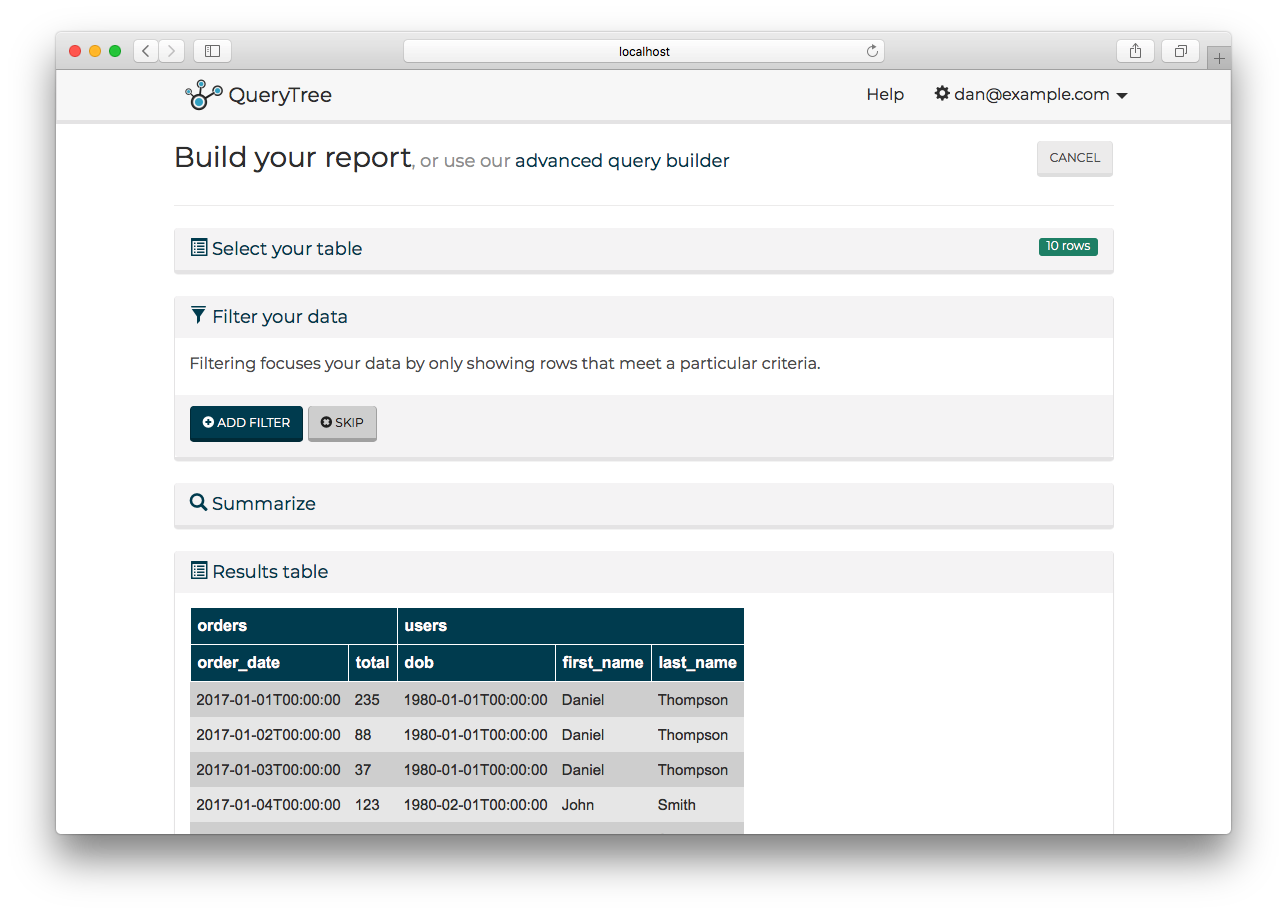Click the QueryTree logo icon
This screenshot has width=1287, height=914.
click(x=201, y=94)
